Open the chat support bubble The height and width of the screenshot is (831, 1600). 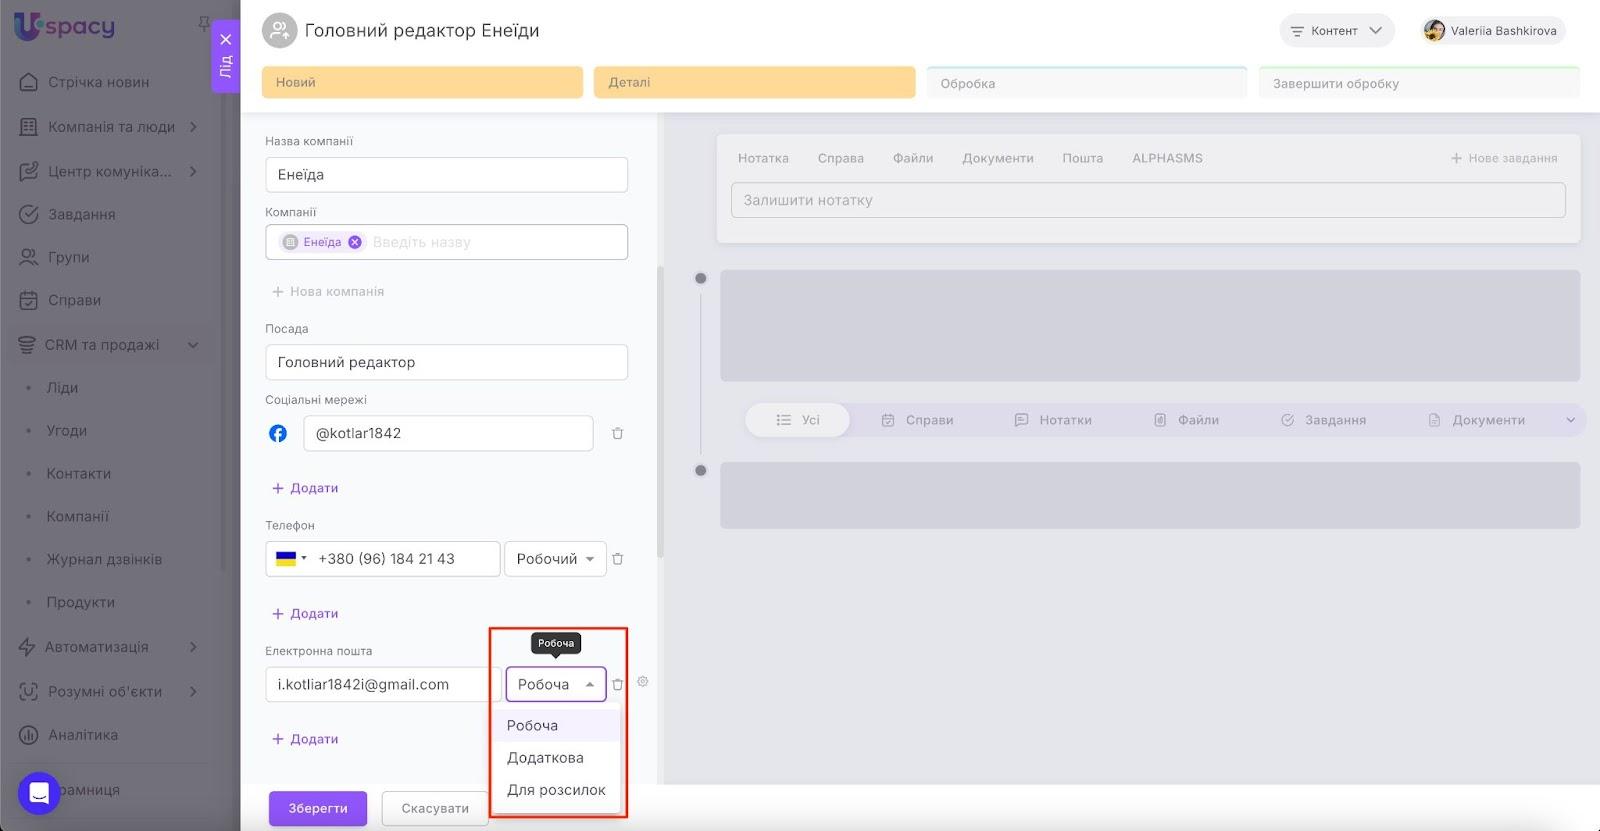pyautogui.click(x=39, y=793)
